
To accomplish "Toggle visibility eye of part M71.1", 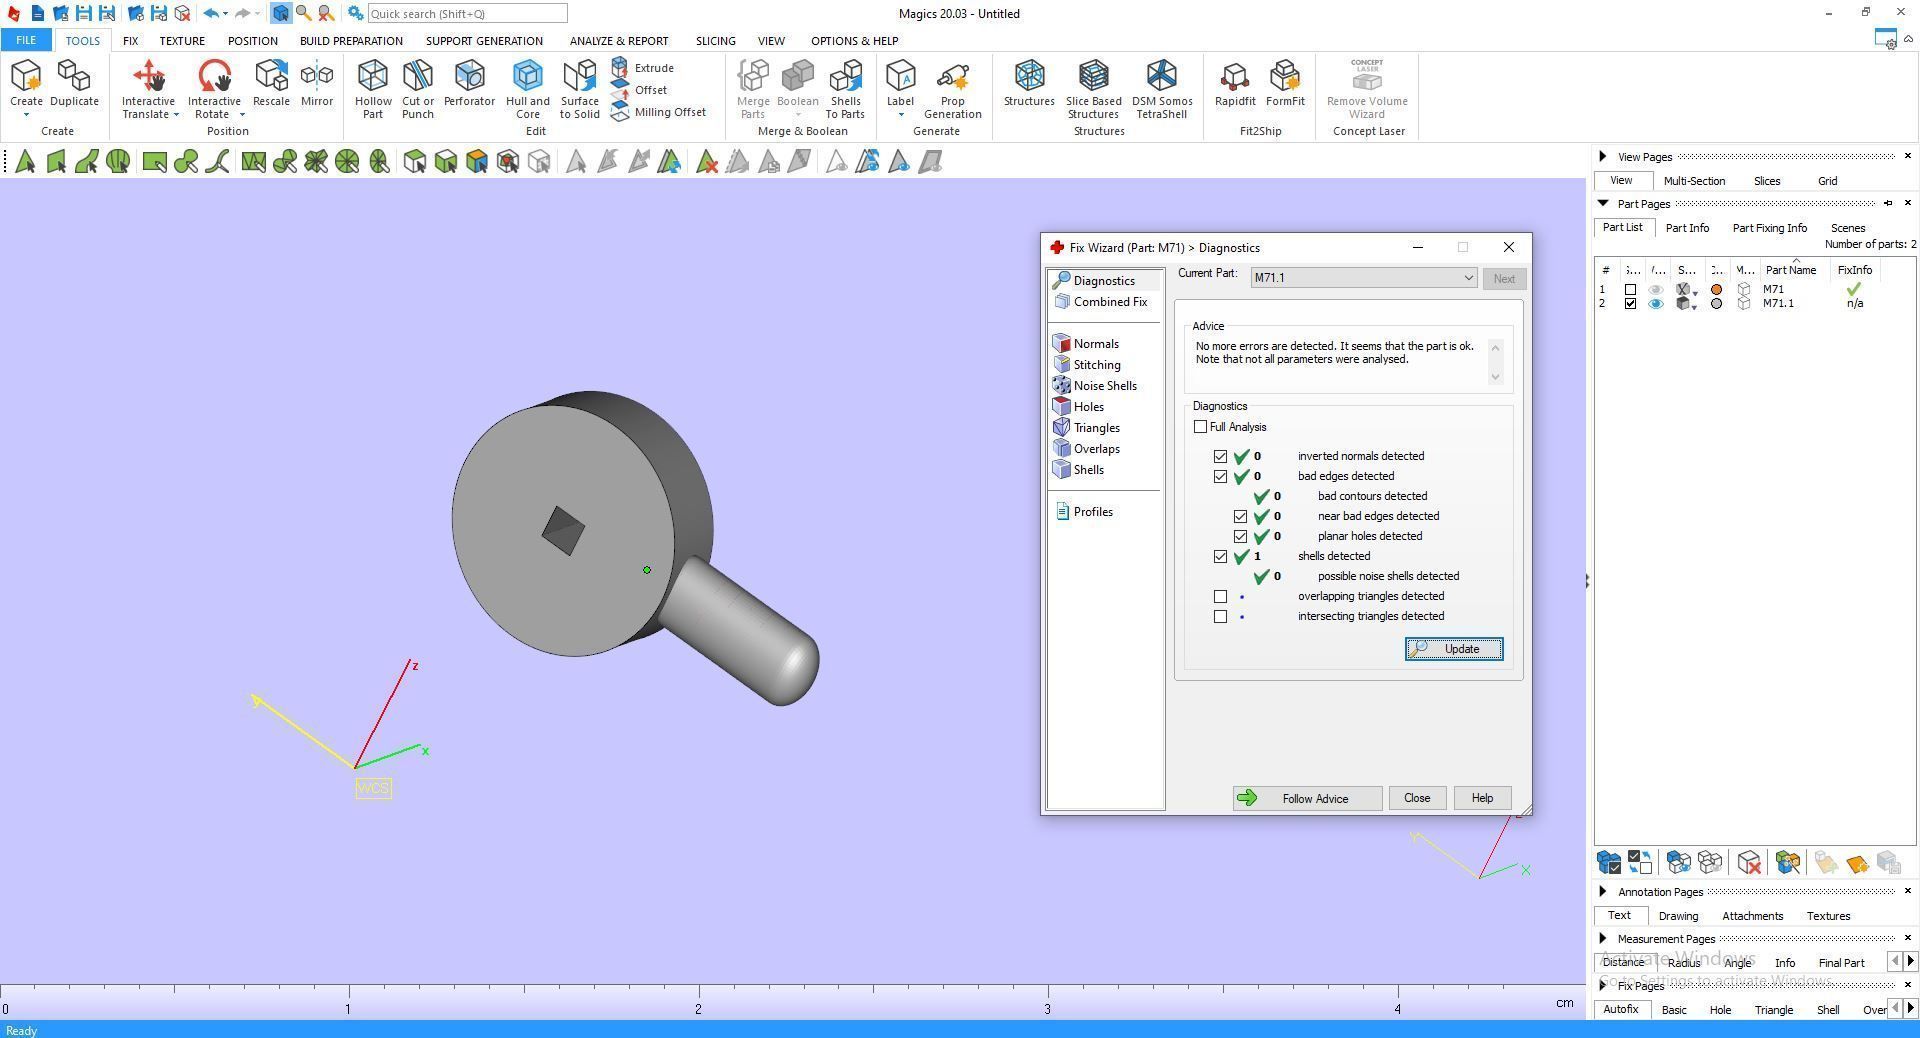I will [x=1656, y=304].
